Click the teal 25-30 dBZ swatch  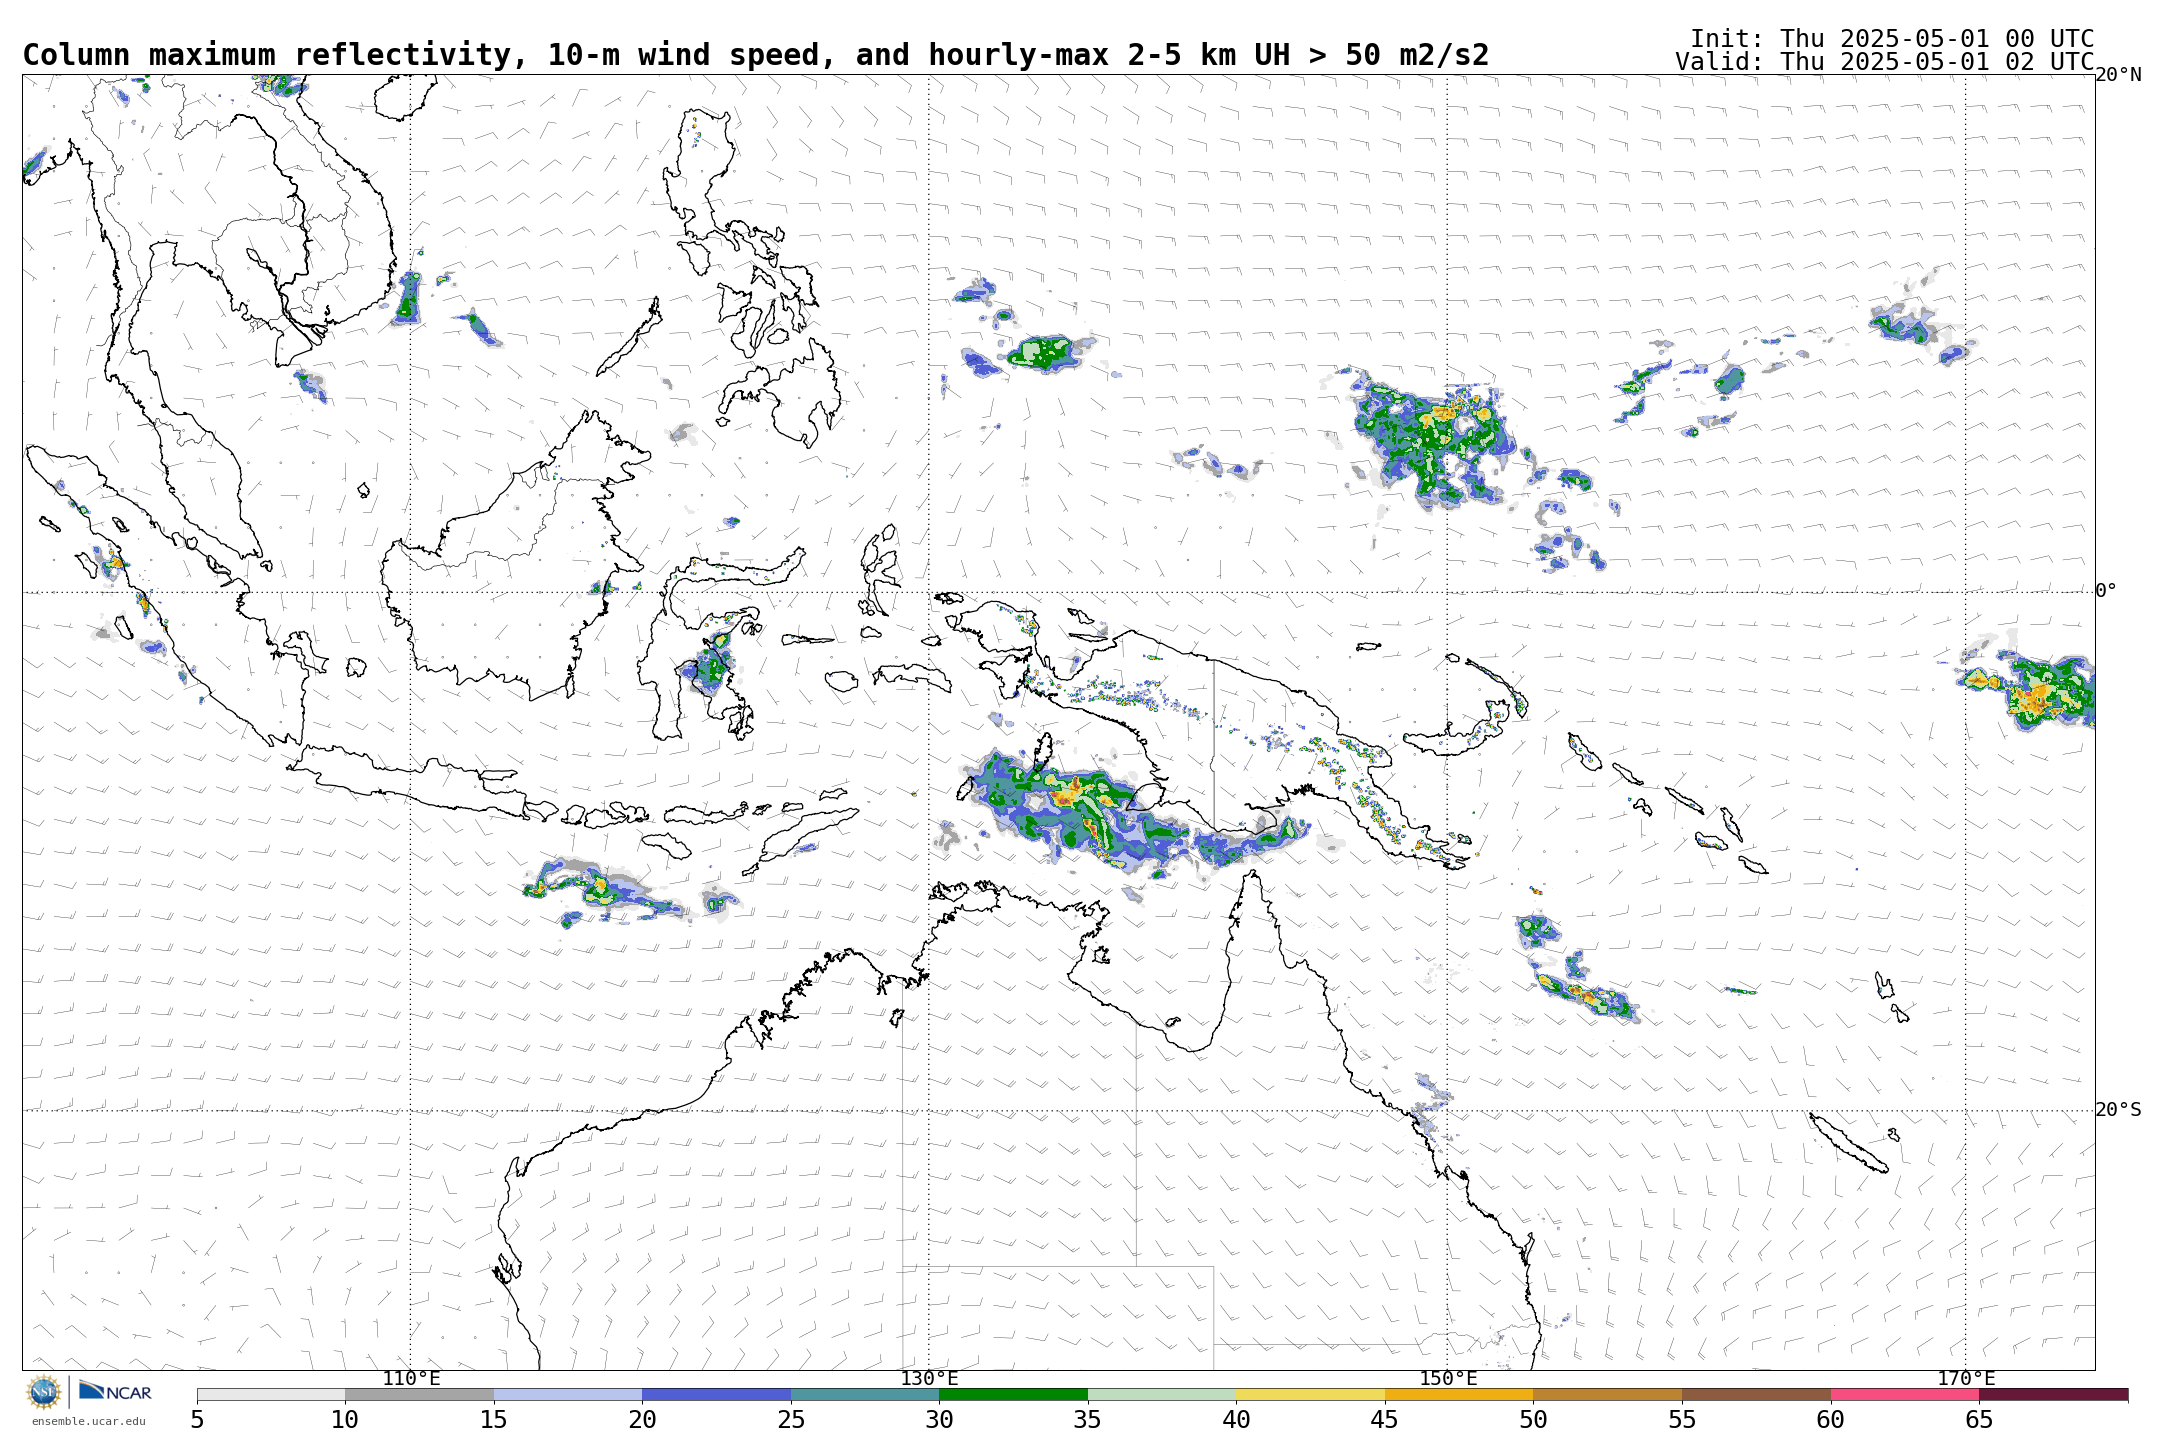pyautogui.click(x=865, y=1394)
